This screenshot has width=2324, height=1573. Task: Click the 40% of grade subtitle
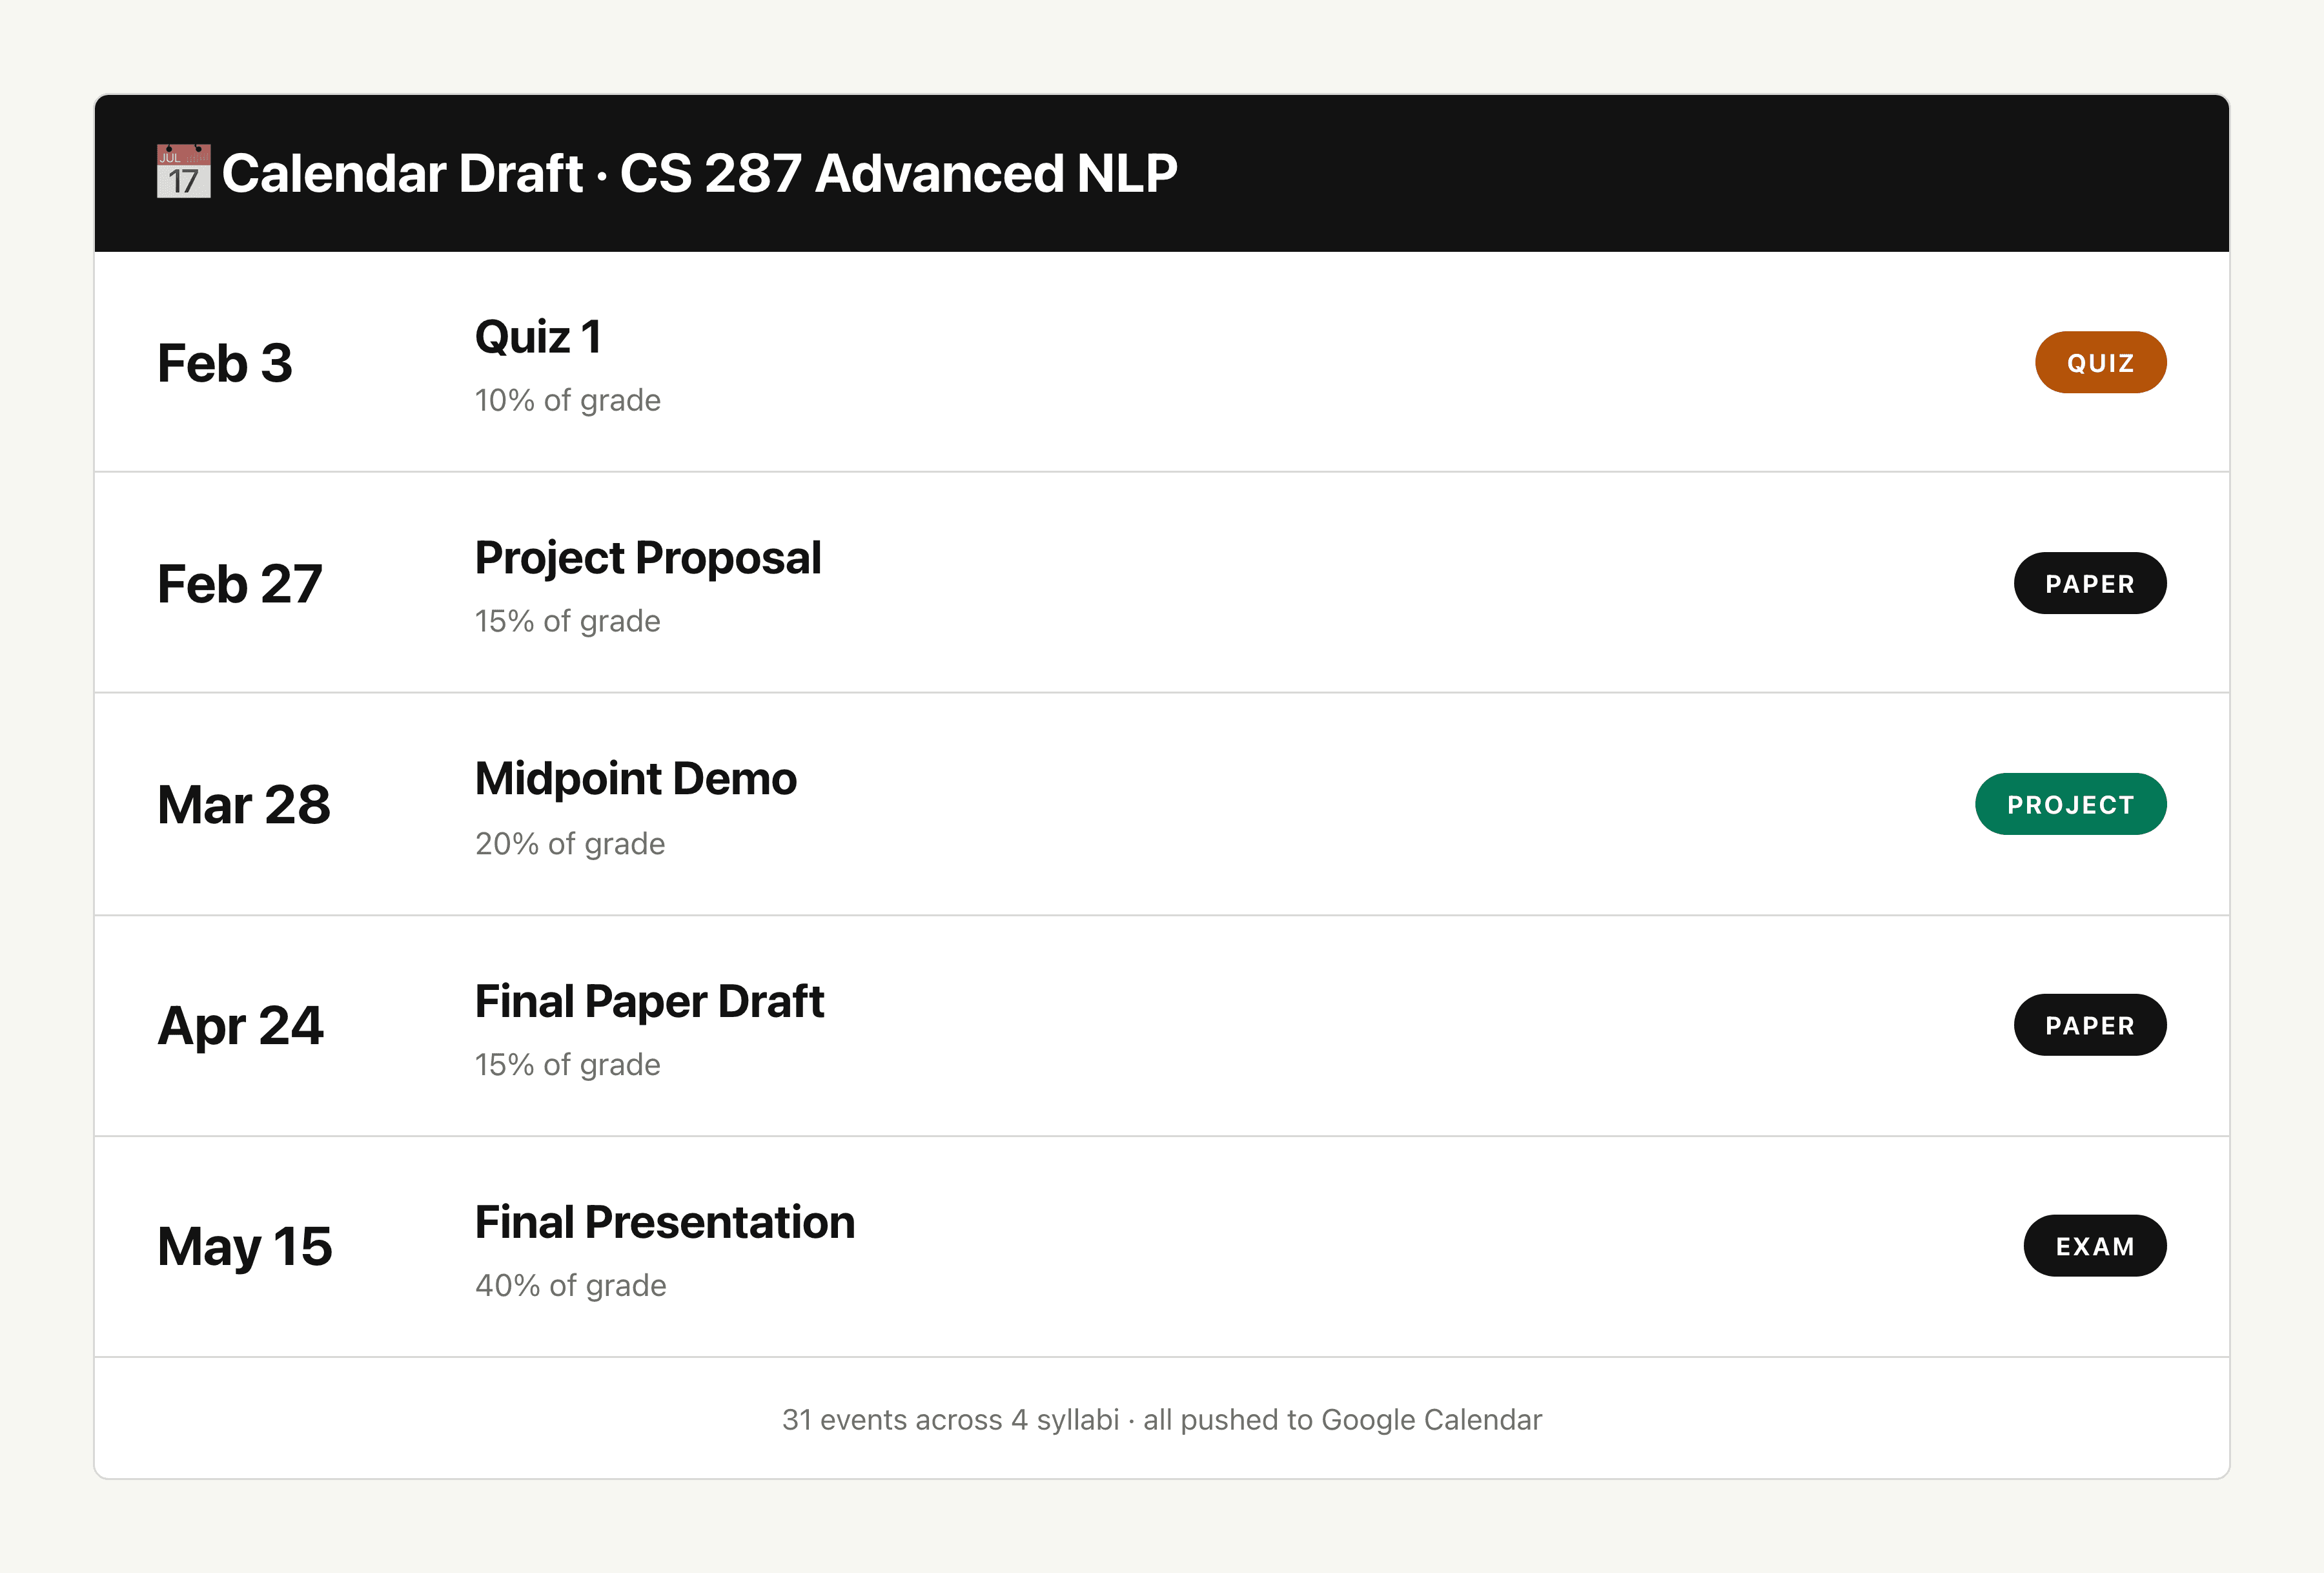tap(571, 1285)
